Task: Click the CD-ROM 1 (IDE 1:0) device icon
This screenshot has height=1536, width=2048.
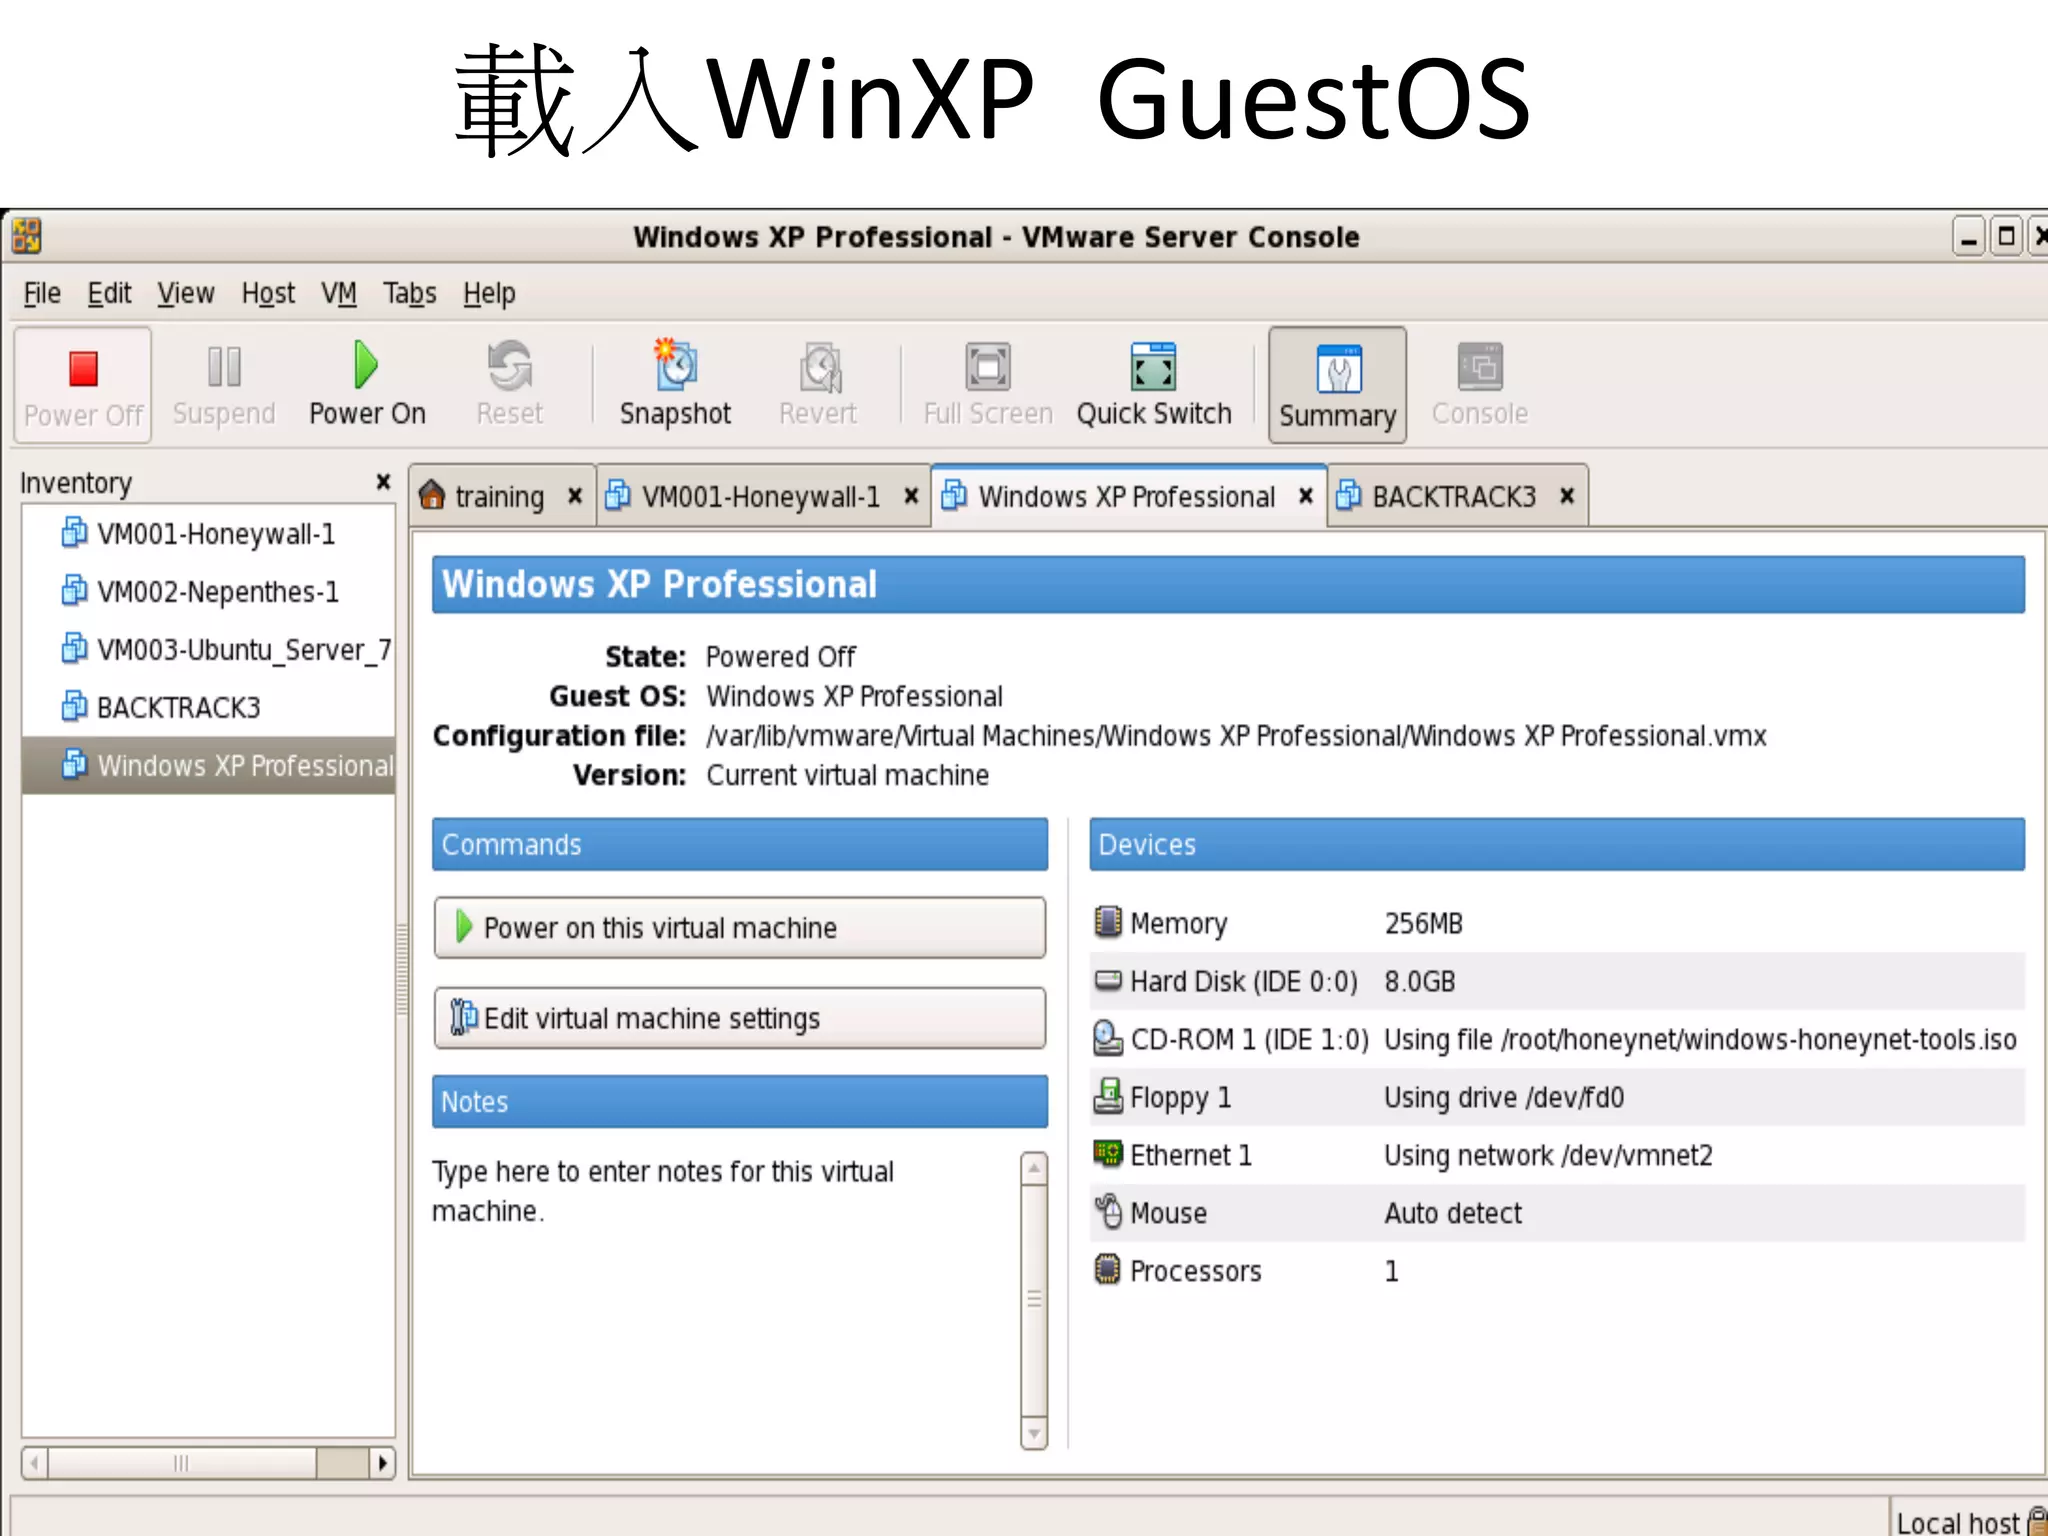Action: [1107, 1038]
